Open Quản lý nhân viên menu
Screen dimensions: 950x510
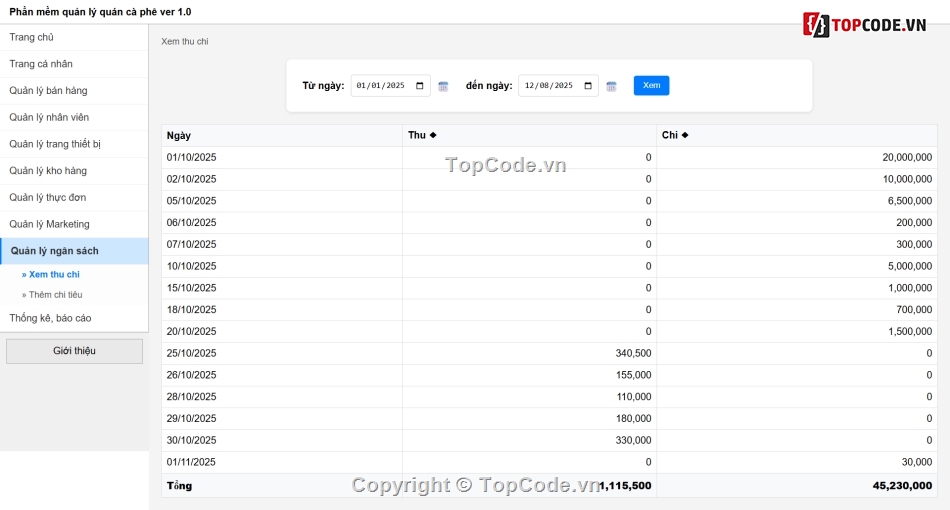74,117
